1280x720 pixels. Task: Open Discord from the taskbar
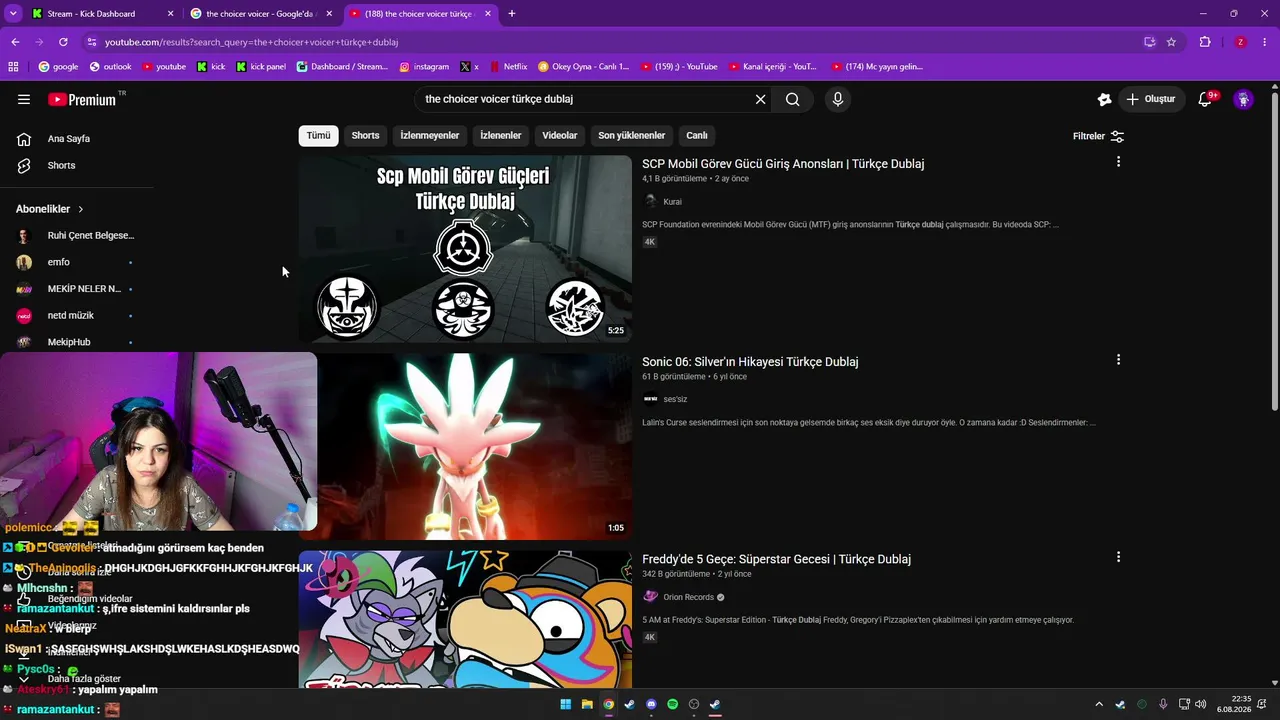click(x=651, y=704)
